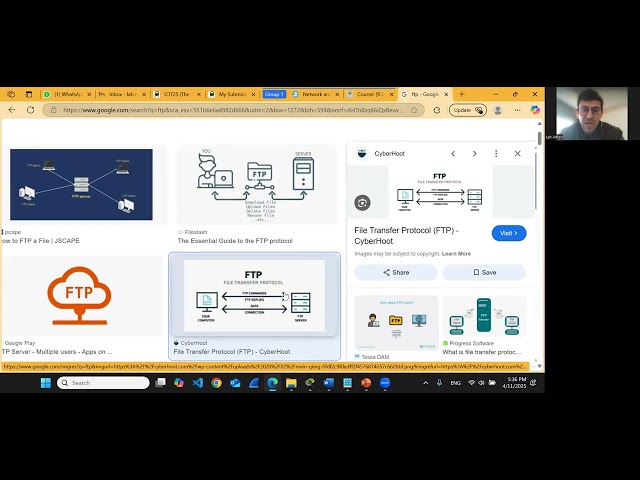The width and height of the screenshot is (640, 480).
Task: Open the 'File Transfer Protocol (FTP) - CyberHoot' panel title
Action: (x=407, y=236)
